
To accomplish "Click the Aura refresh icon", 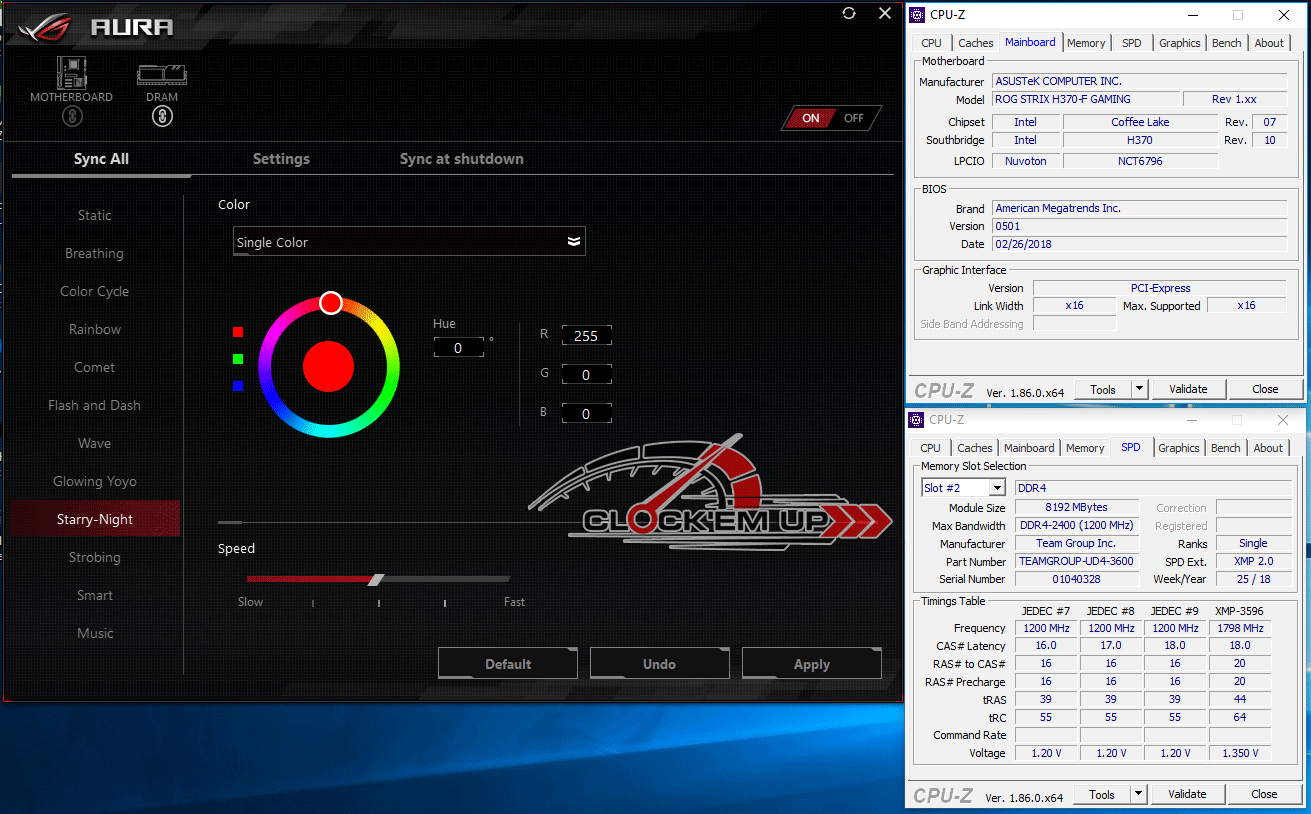I will tap(849, 13).
